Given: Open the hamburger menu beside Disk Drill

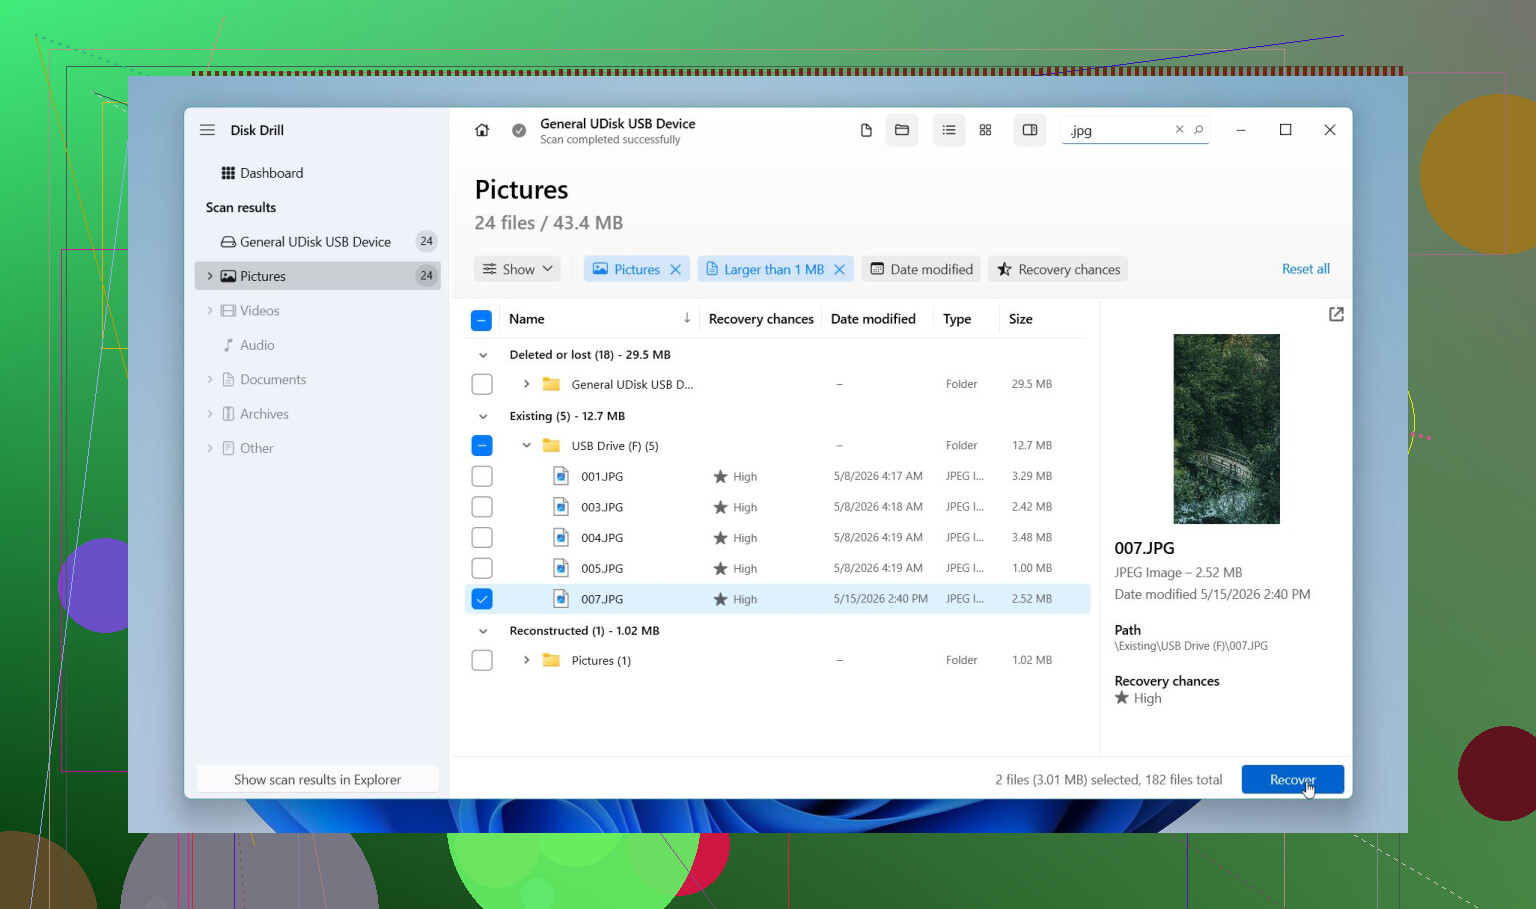Looking at the screenshot, I should [x=207, y=130].
